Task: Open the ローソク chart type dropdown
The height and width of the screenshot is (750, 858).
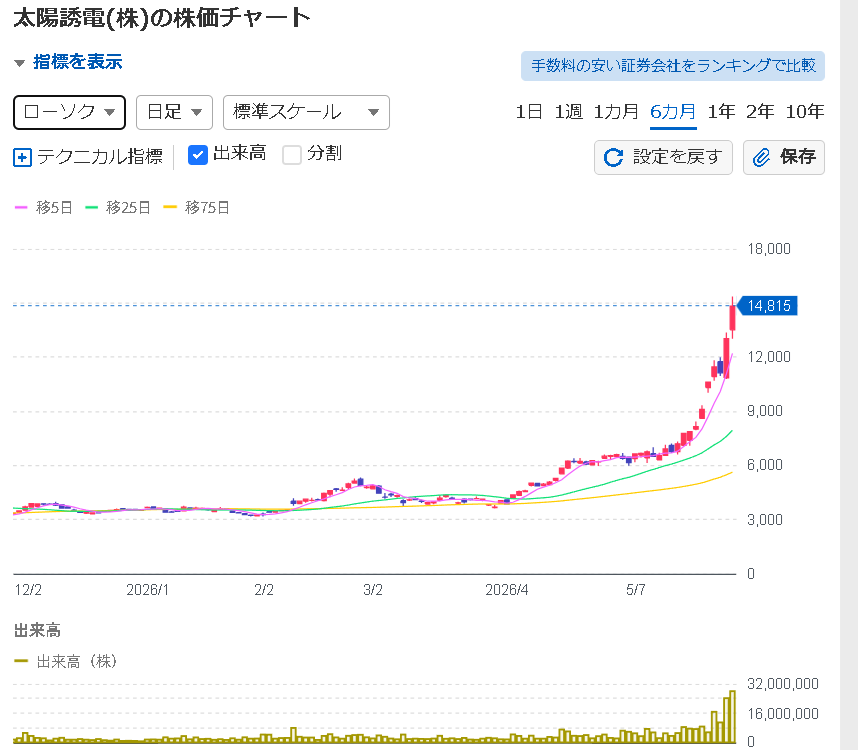Action: point(69,112)
